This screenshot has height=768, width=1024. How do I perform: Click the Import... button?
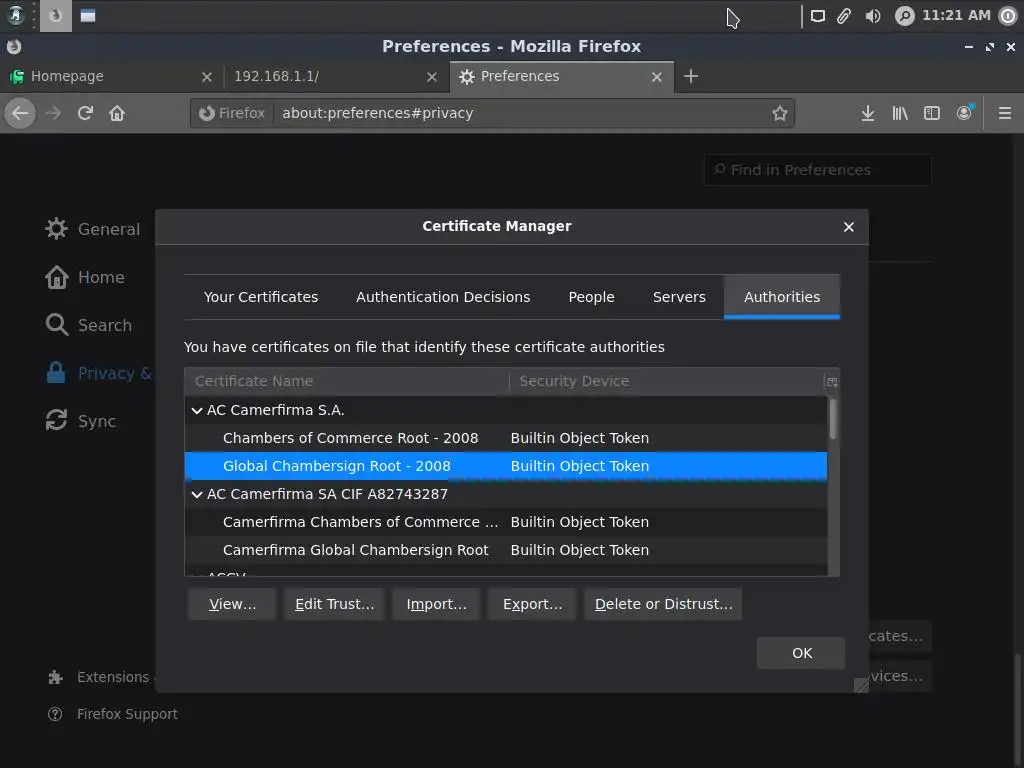[436, 604]
